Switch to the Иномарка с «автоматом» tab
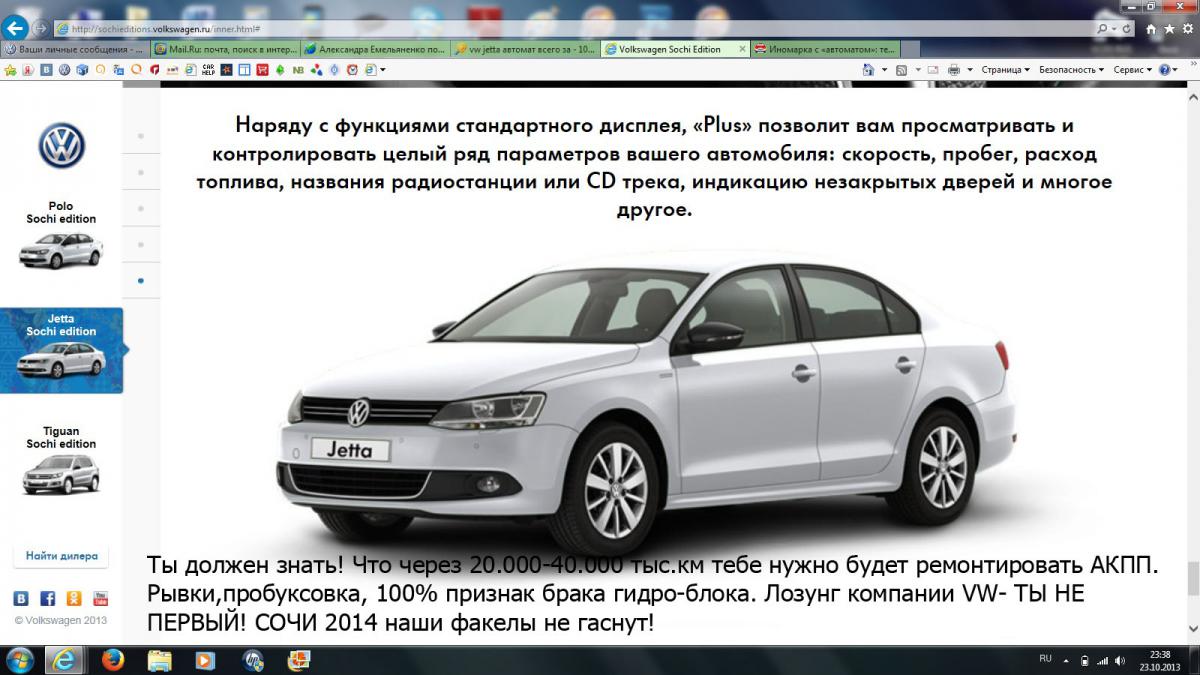1200x675 pixels. [826, 49]
